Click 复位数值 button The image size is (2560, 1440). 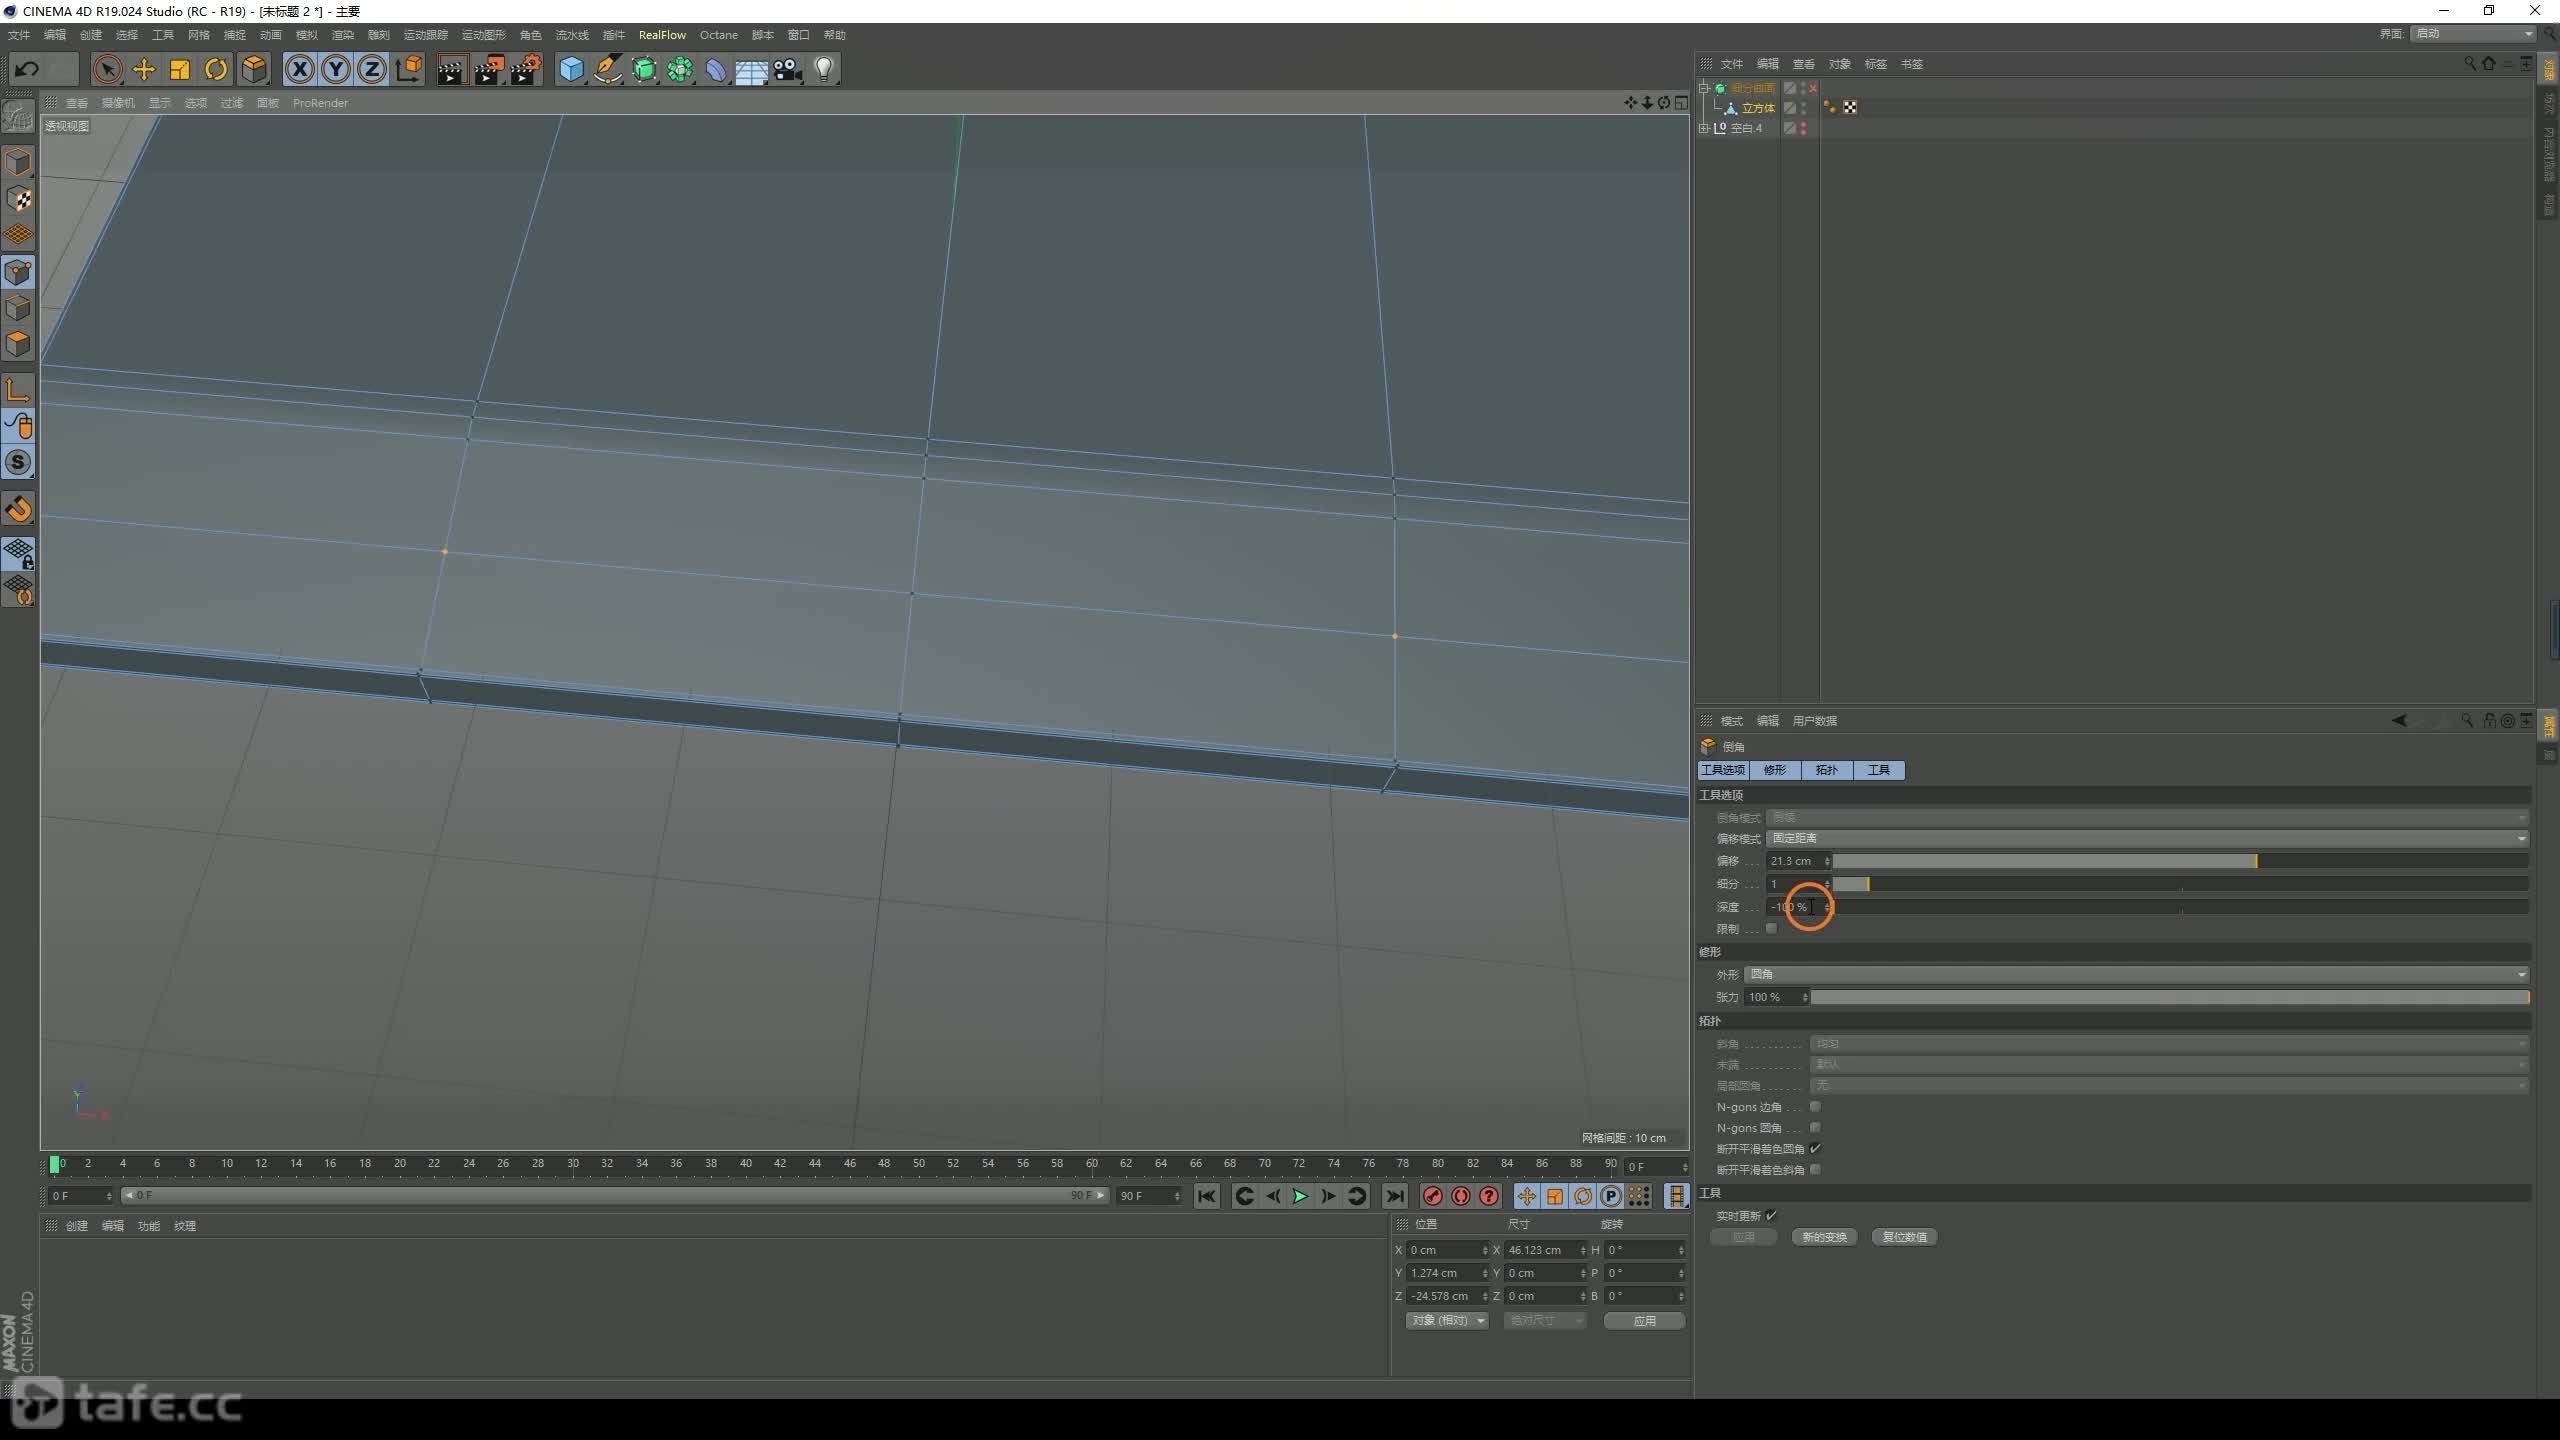[1904, 1237]
